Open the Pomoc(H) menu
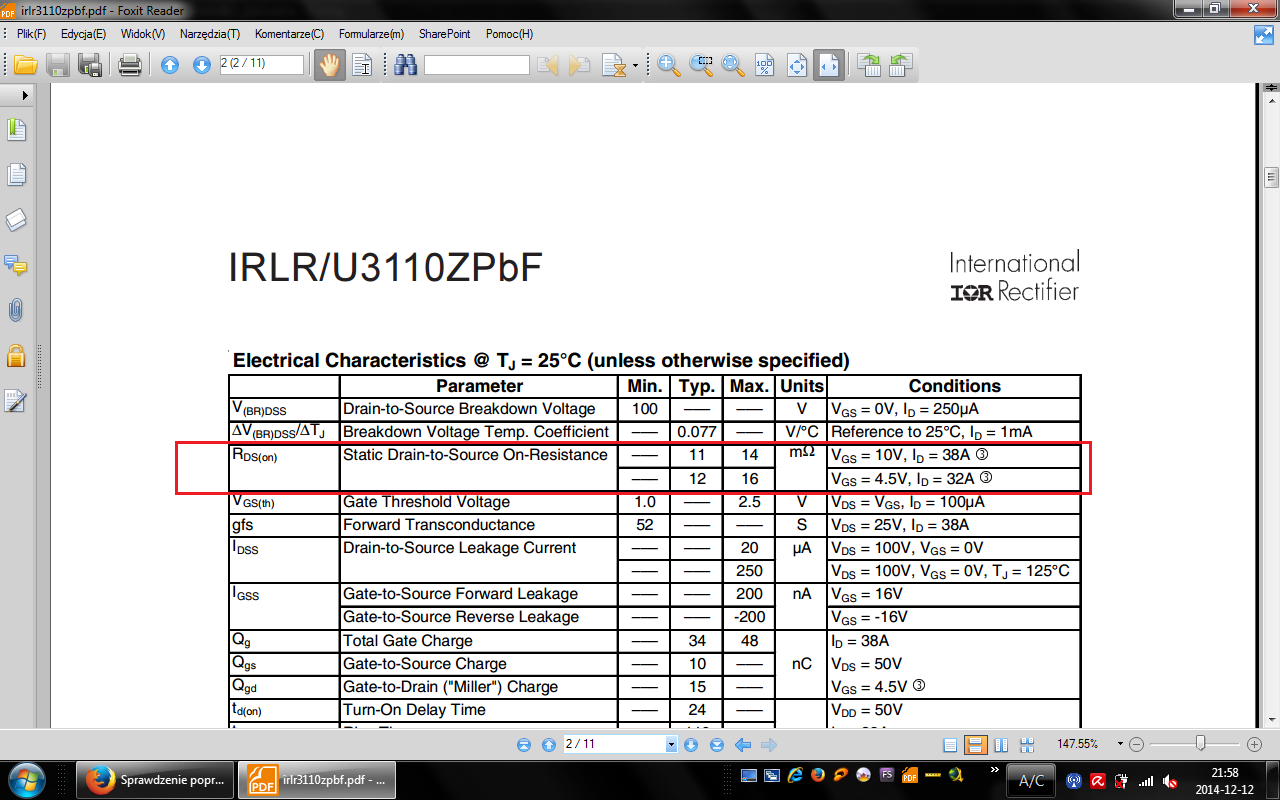 (x=510, y=34)
